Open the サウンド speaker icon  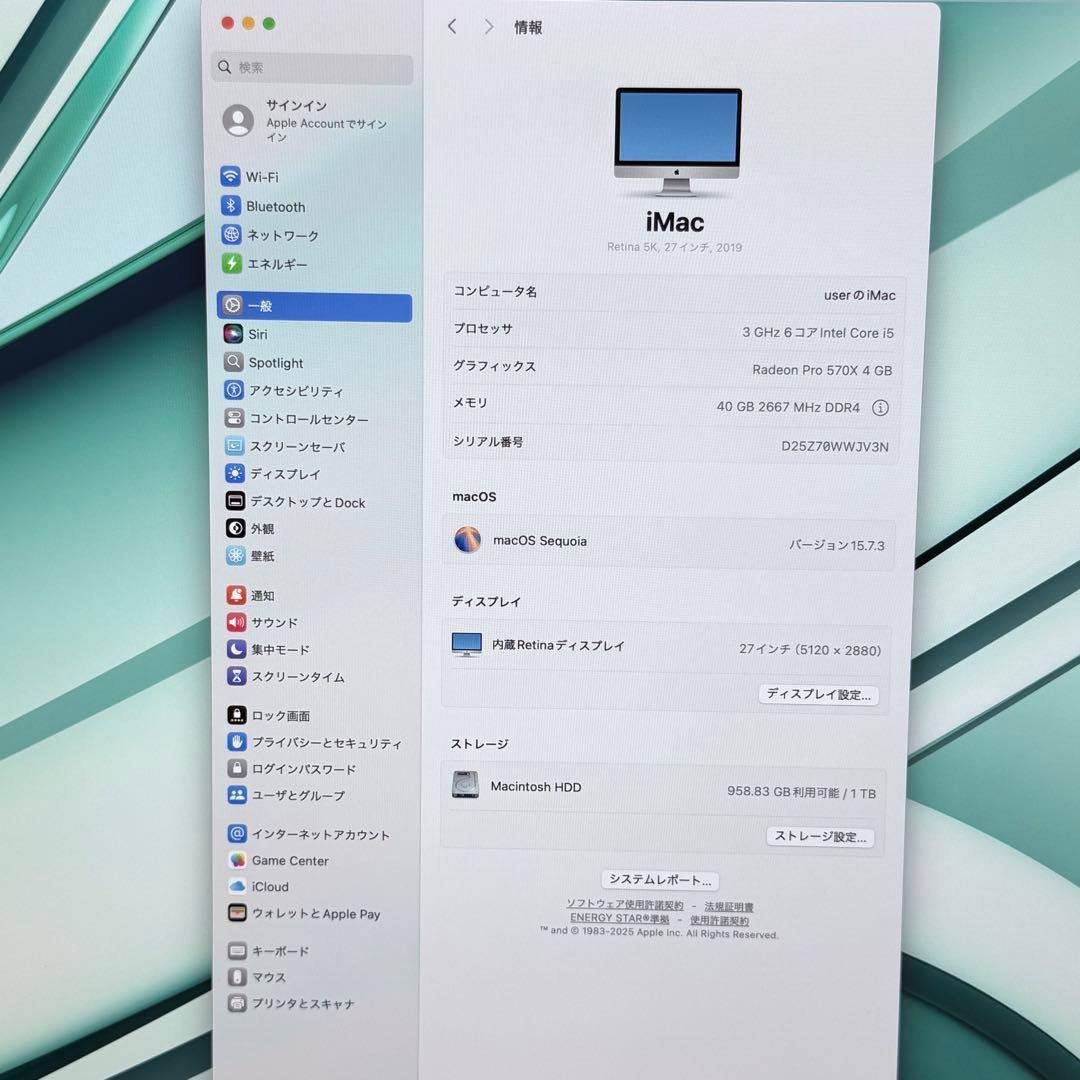click(236, 622)
